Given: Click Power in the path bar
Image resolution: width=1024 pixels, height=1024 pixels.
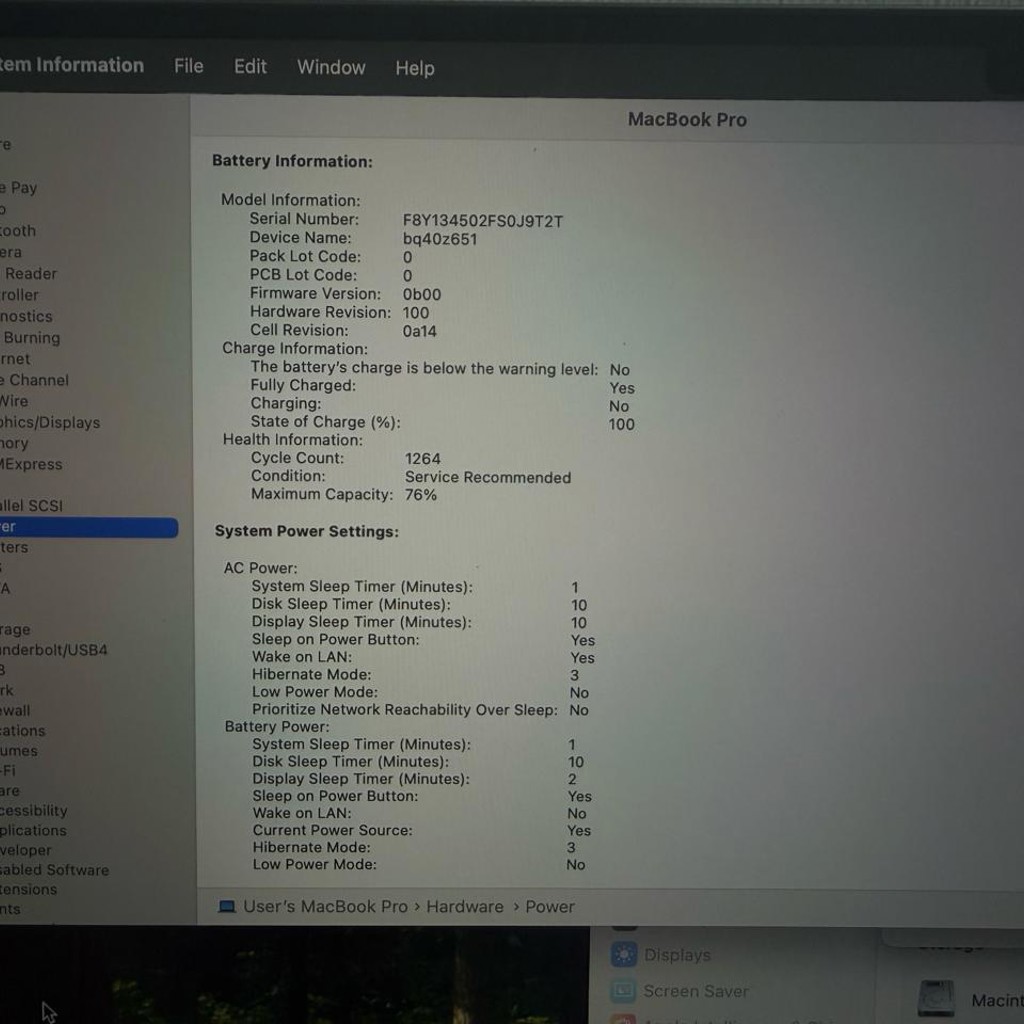Looking at the screenshot, I should (550, 906).
